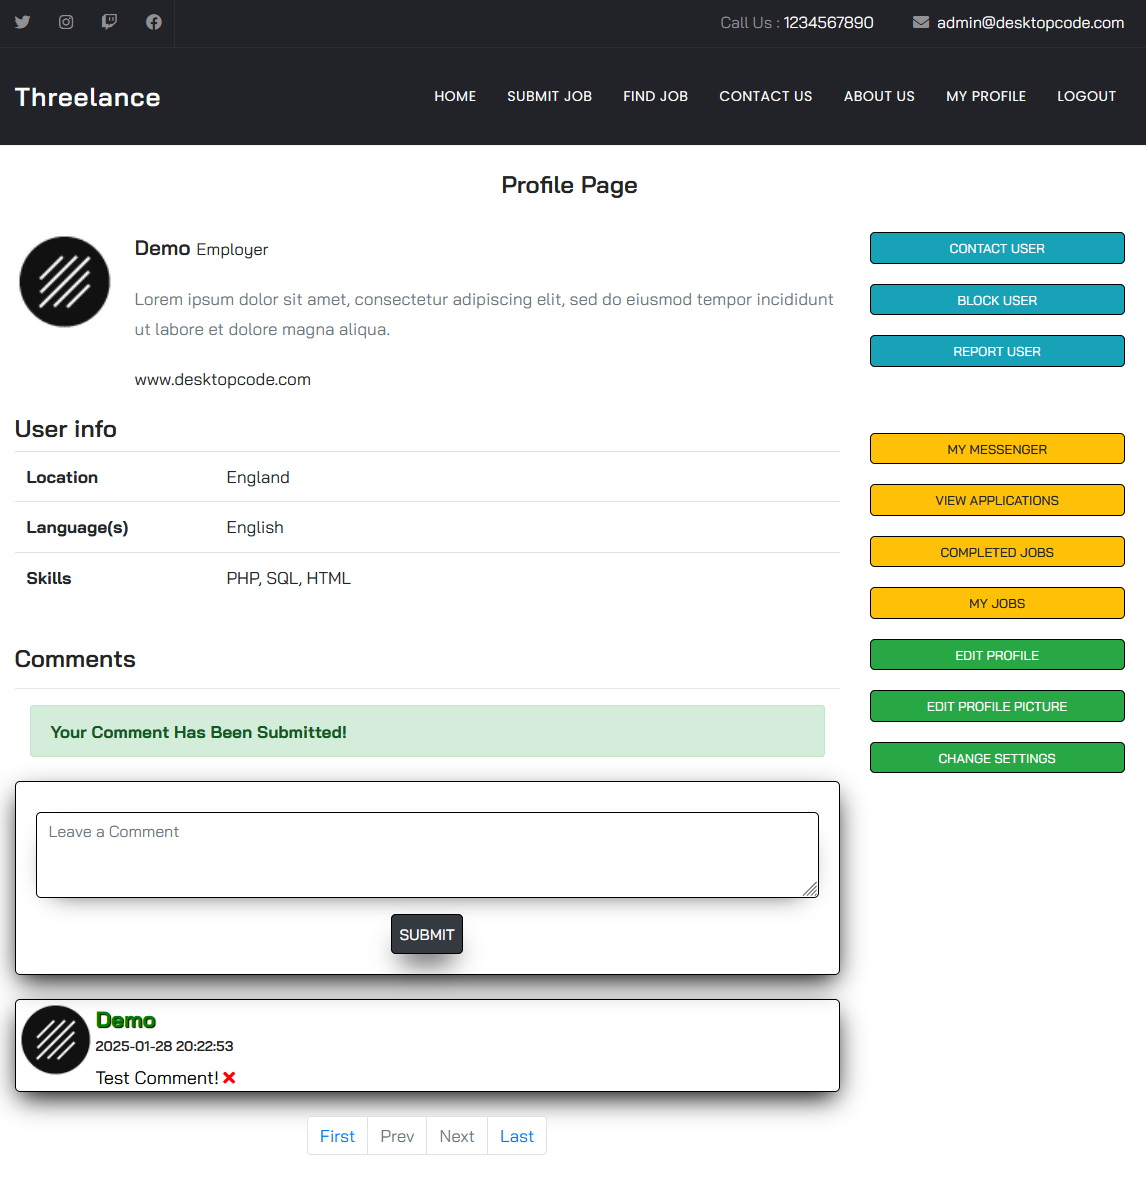
Task: Visit the www.desktopcode.com website link
Action: 223,380
